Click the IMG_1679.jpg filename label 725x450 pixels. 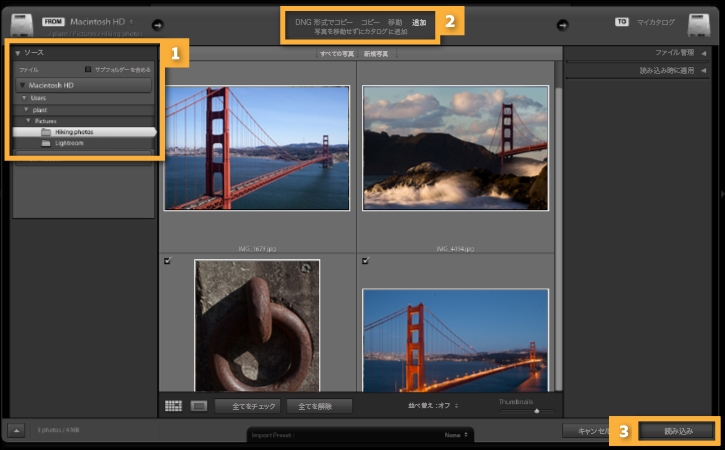[257, 249]
